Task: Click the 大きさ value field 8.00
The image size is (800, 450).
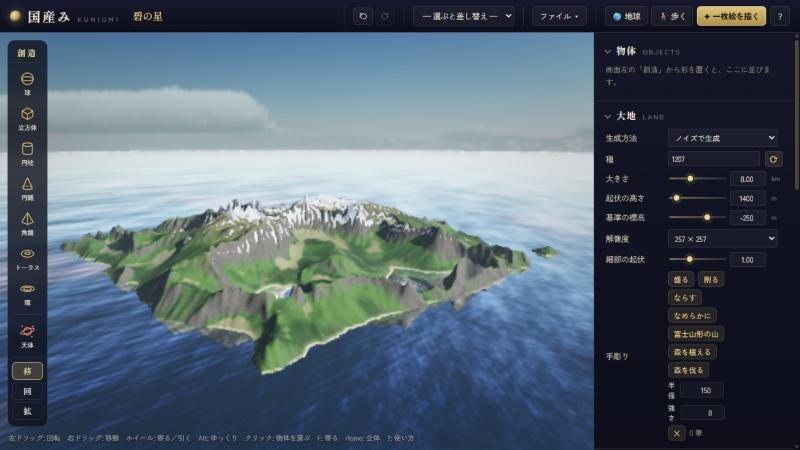Action: click(747, 179)
